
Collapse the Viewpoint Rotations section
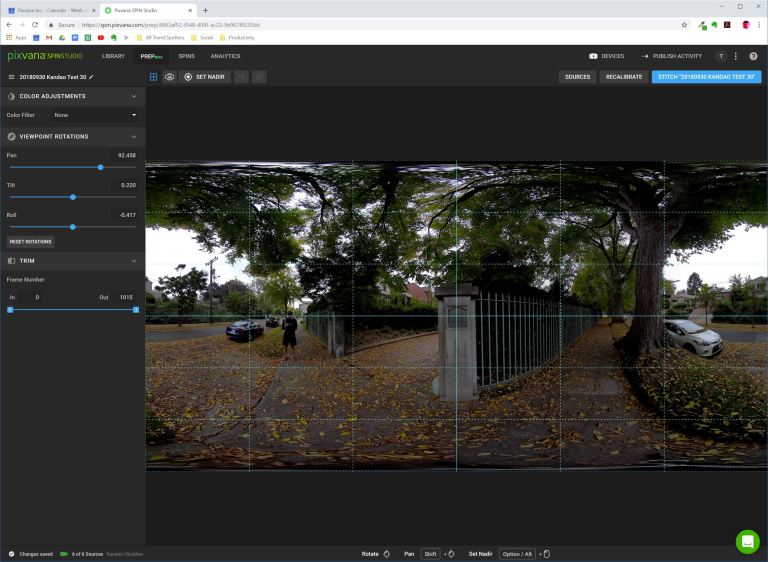point(134,136)
